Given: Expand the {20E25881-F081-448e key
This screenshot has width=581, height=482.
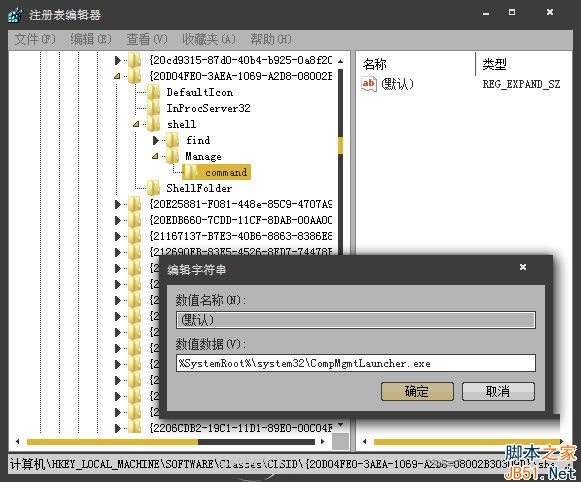Looking at the screenshot, I should (x=118, y=205).
